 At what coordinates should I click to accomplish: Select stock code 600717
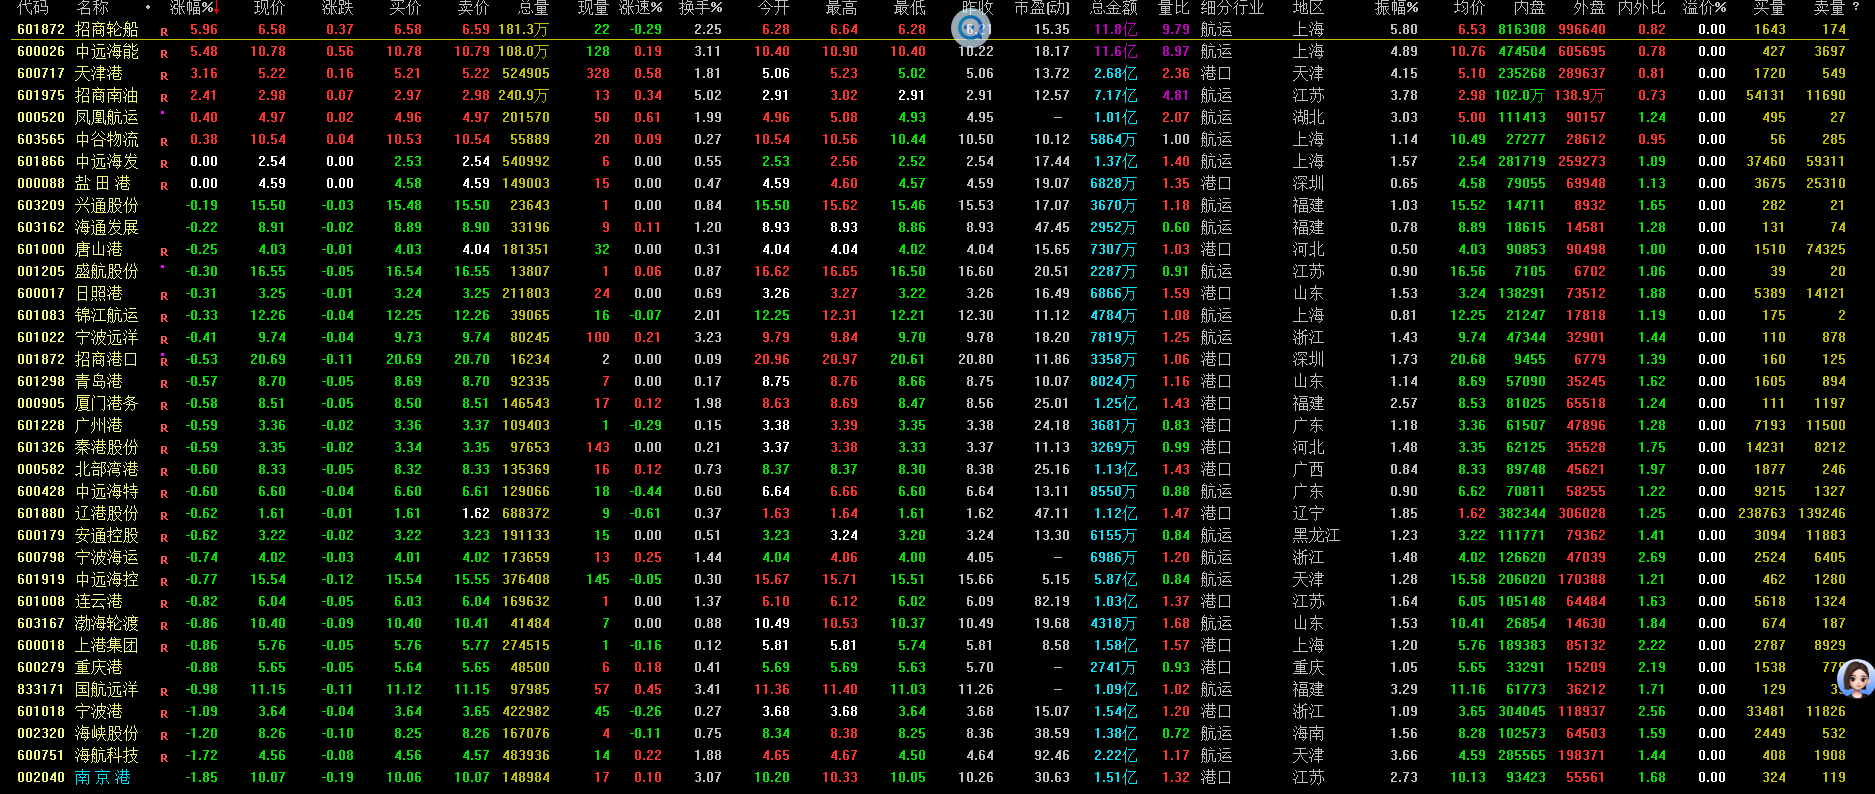click(x=41, y=74)
